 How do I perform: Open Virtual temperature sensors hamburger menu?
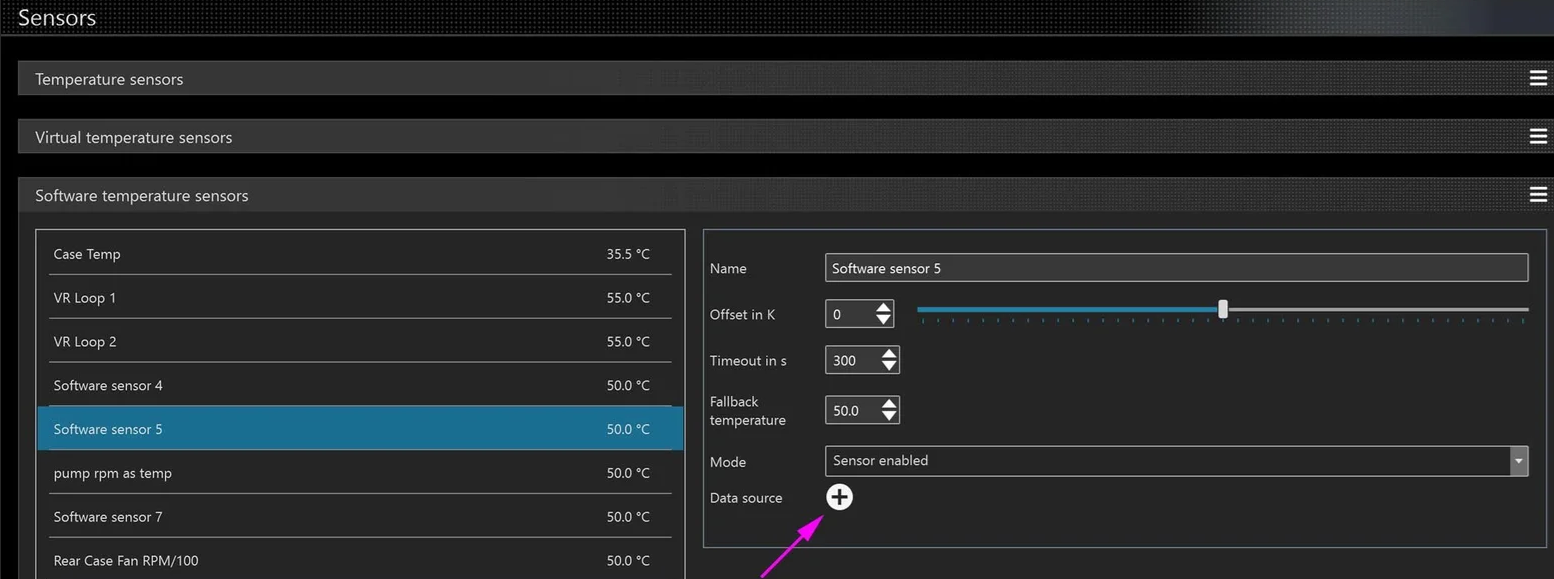pos(1538,137)
